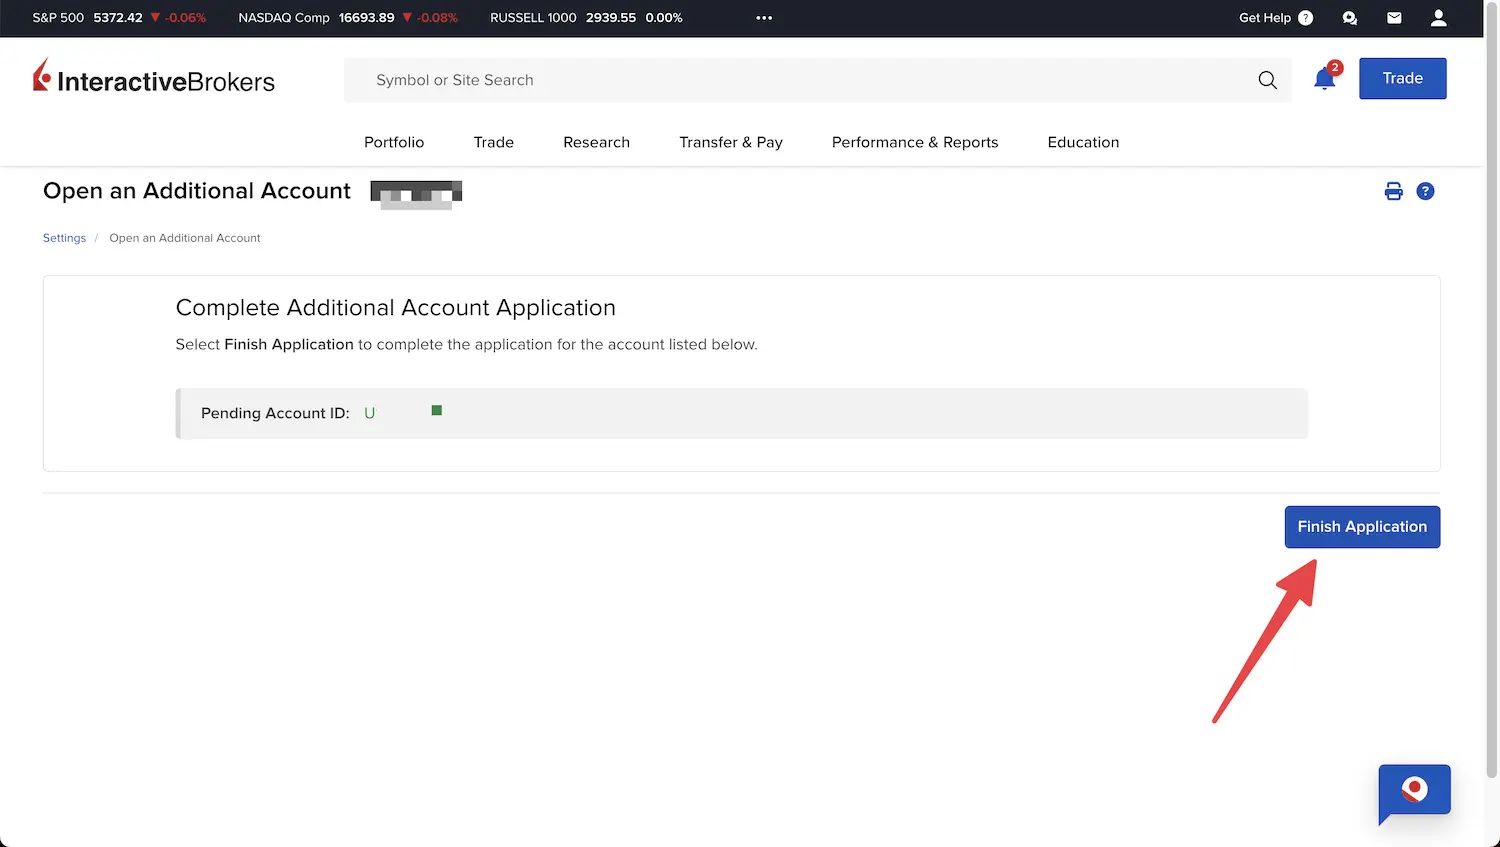Screen dimensions: 1500x847
Task: Open the Research menu
Action: point(596,142)
